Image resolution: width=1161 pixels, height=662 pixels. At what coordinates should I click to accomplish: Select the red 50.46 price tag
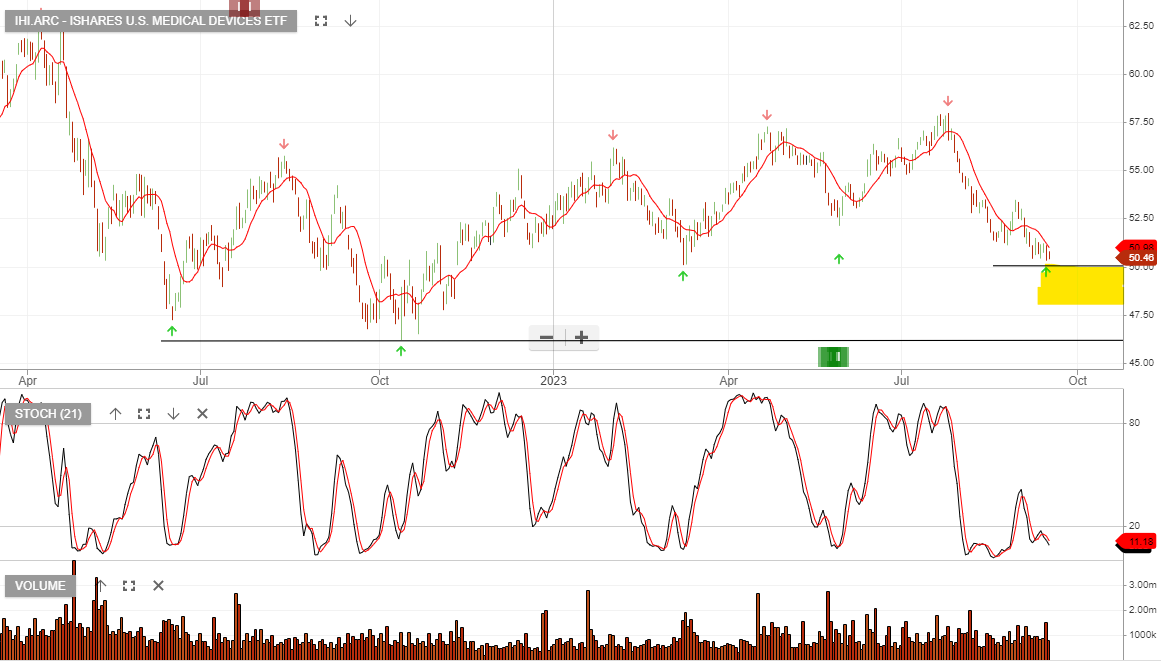(x=1138, y=258)
